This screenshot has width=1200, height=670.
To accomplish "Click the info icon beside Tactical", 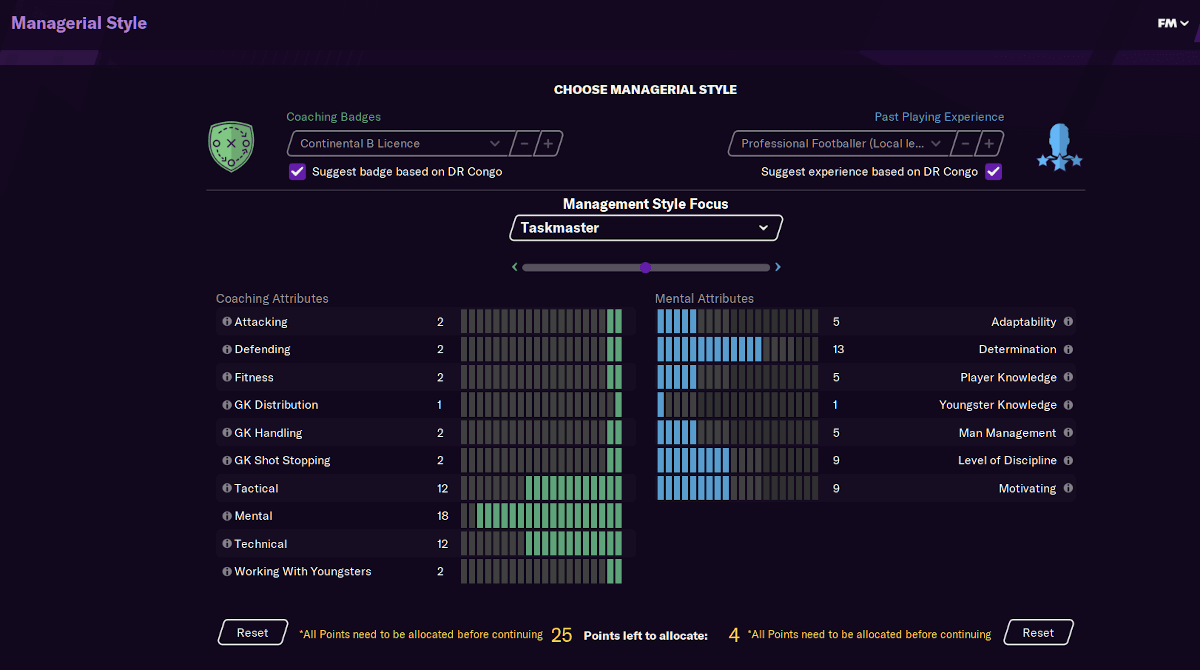I will 227,489.
